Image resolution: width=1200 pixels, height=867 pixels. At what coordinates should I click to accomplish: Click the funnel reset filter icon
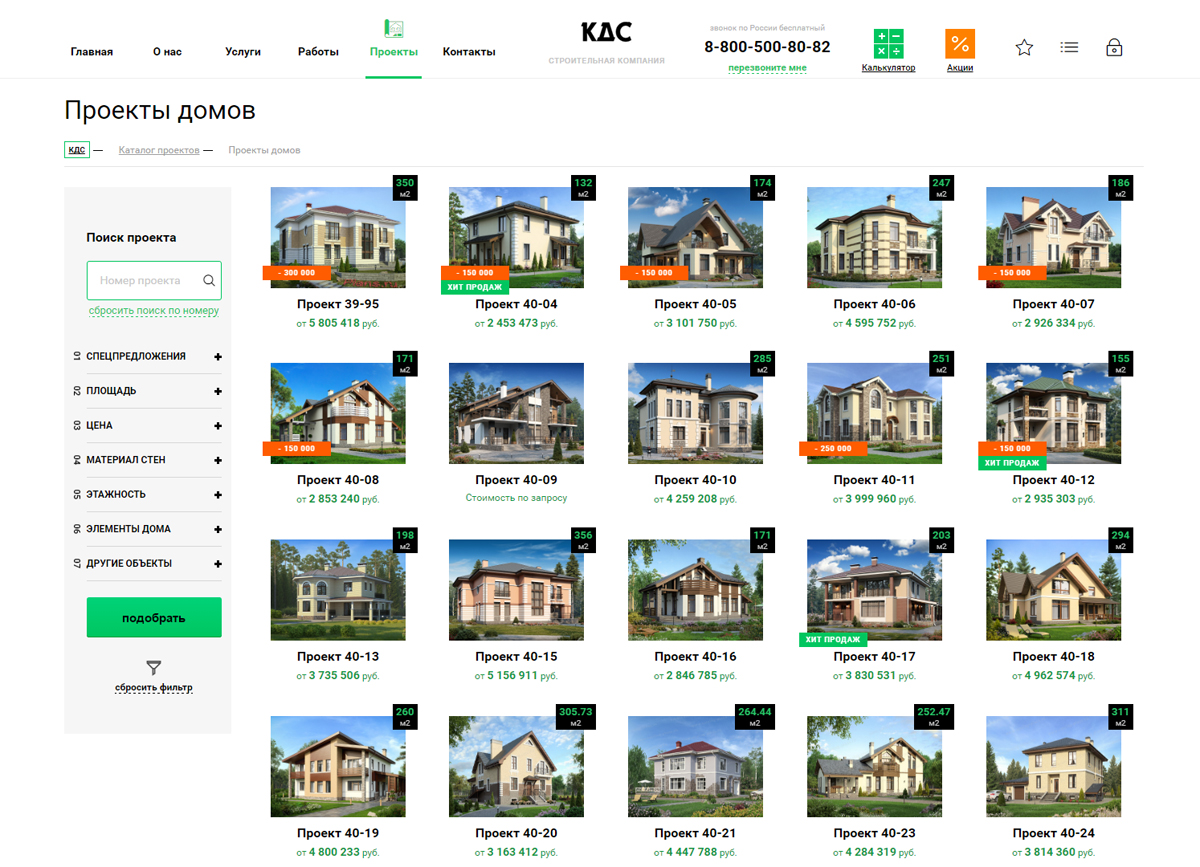(153, 667)
